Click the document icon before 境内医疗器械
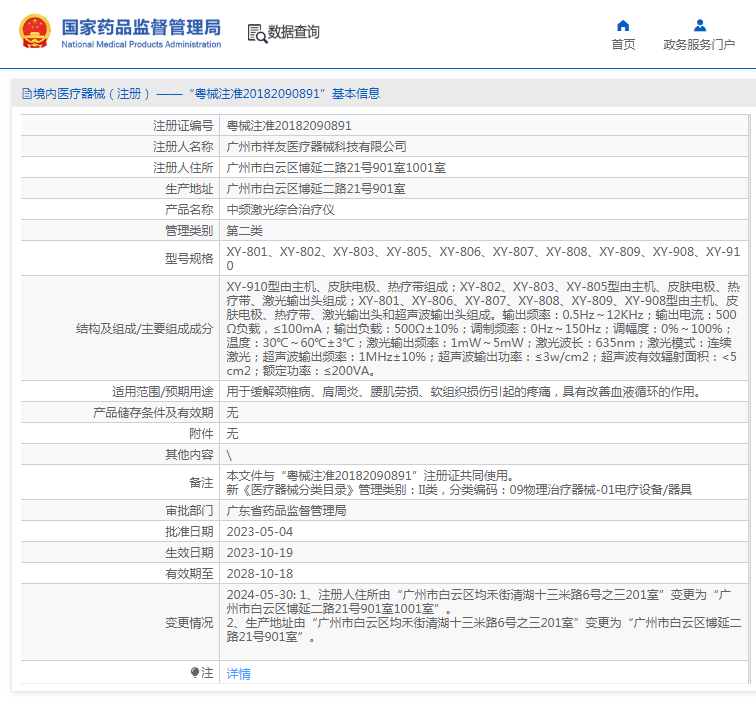 tap(27, 94)
